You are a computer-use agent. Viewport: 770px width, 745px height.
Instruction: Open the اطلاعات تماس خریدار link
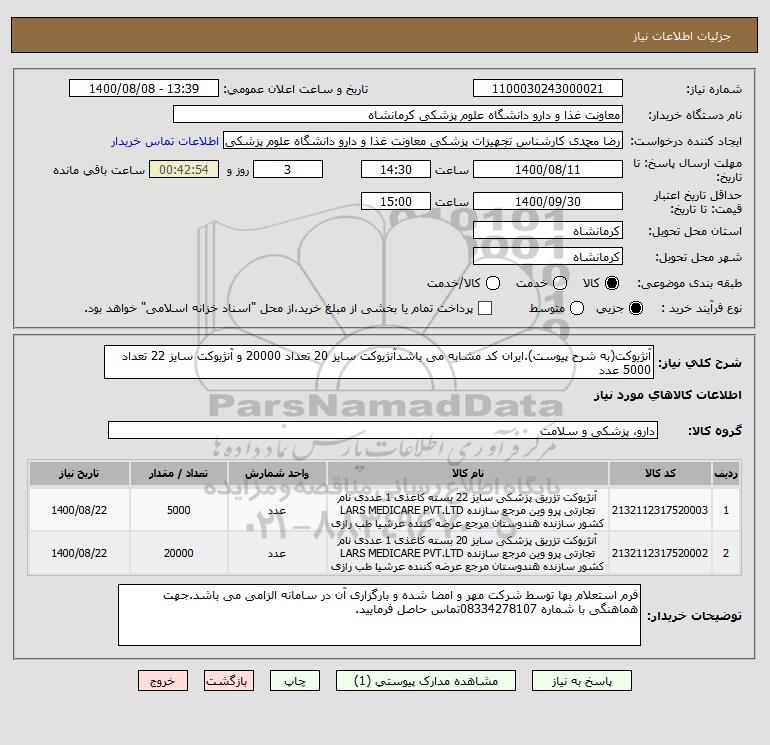(165, 141)
